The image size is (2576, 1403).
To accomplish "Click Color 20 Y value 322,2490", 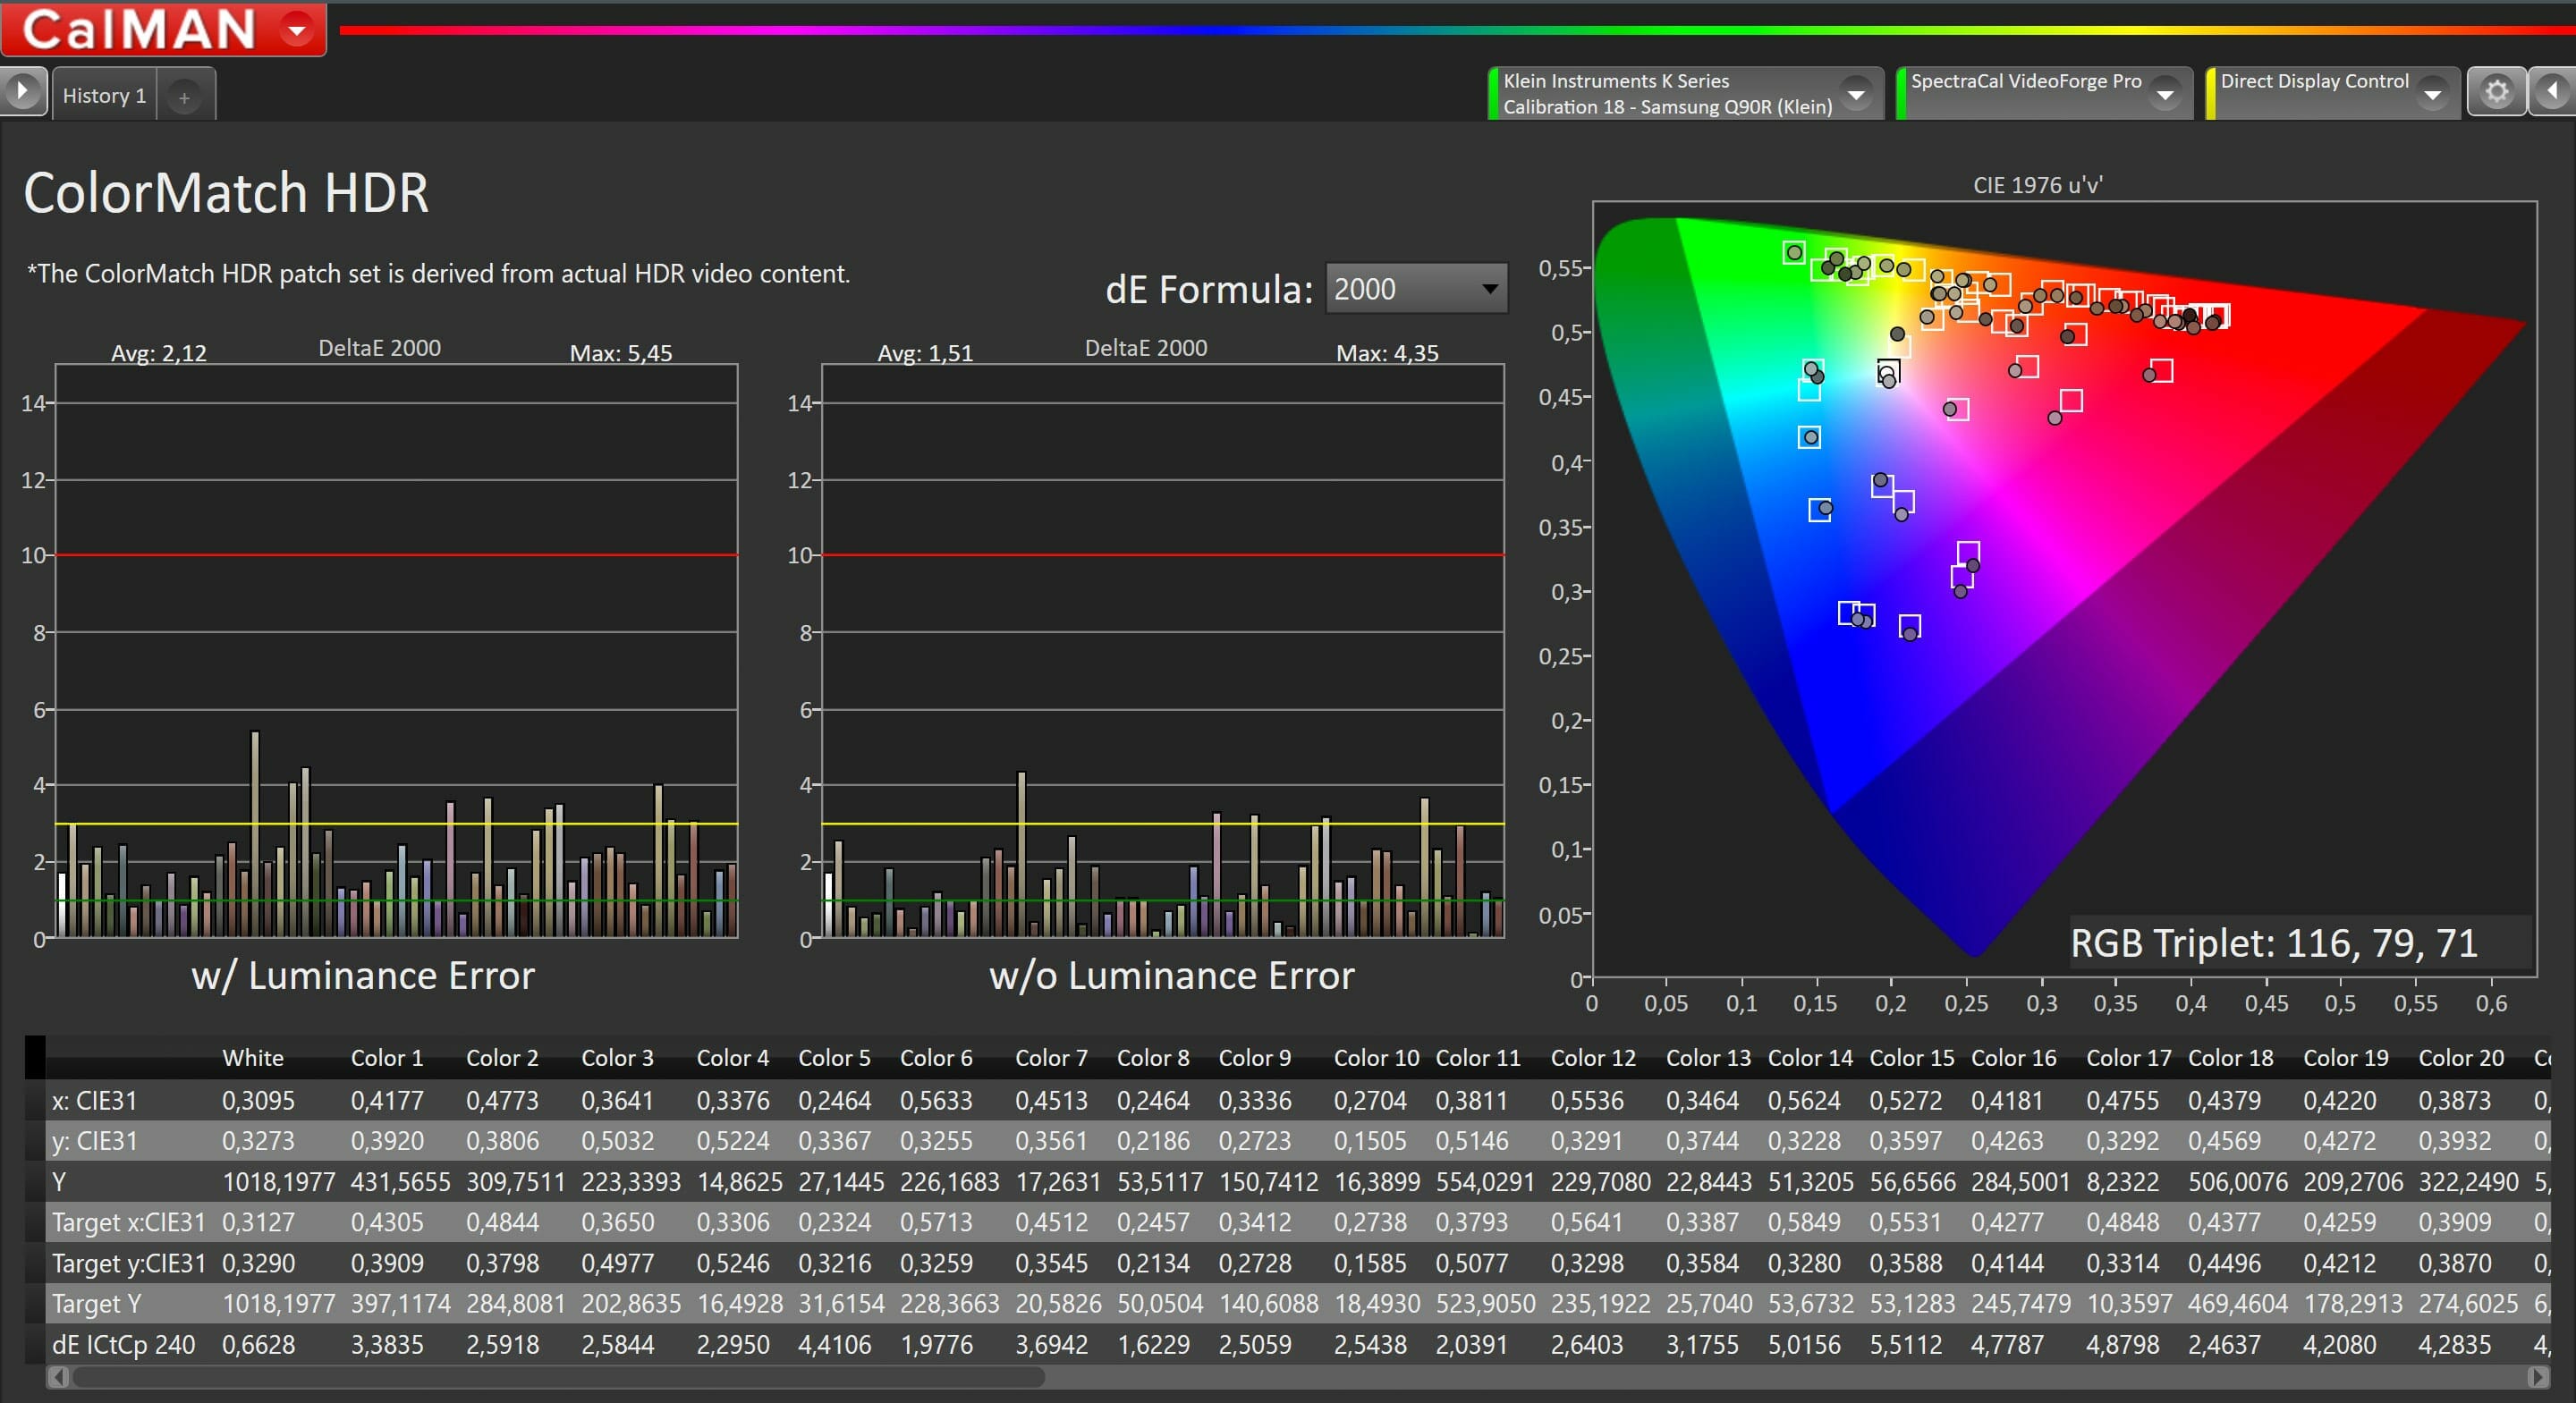I will [2468, 1182].
